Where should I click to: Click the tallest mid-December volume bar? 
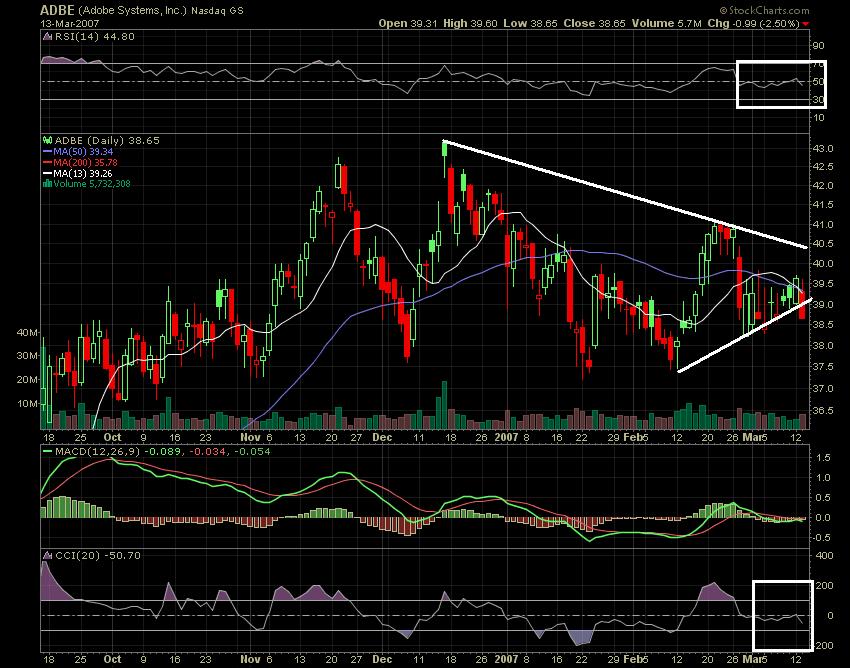445,405
